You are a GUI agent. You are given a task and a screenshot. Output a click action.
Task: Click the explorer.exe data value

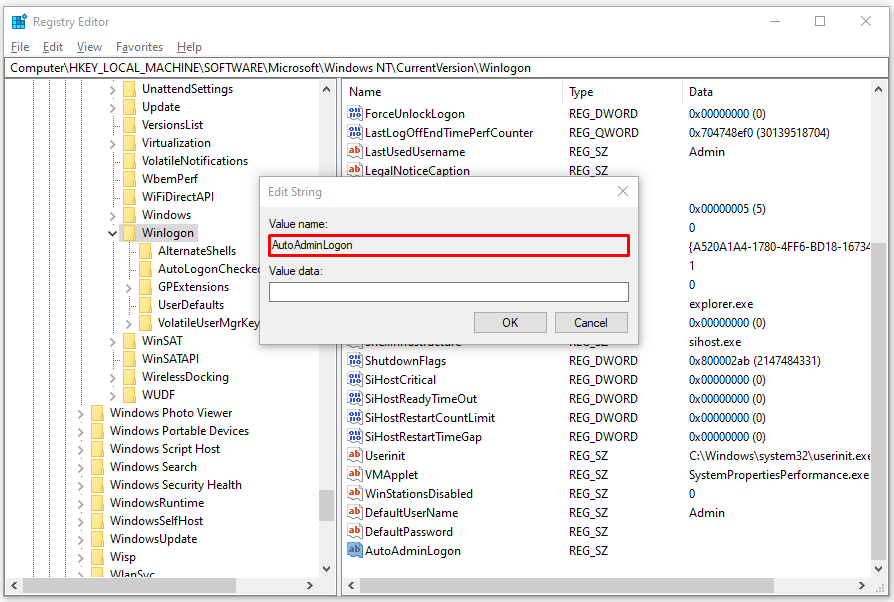point(721,304)
